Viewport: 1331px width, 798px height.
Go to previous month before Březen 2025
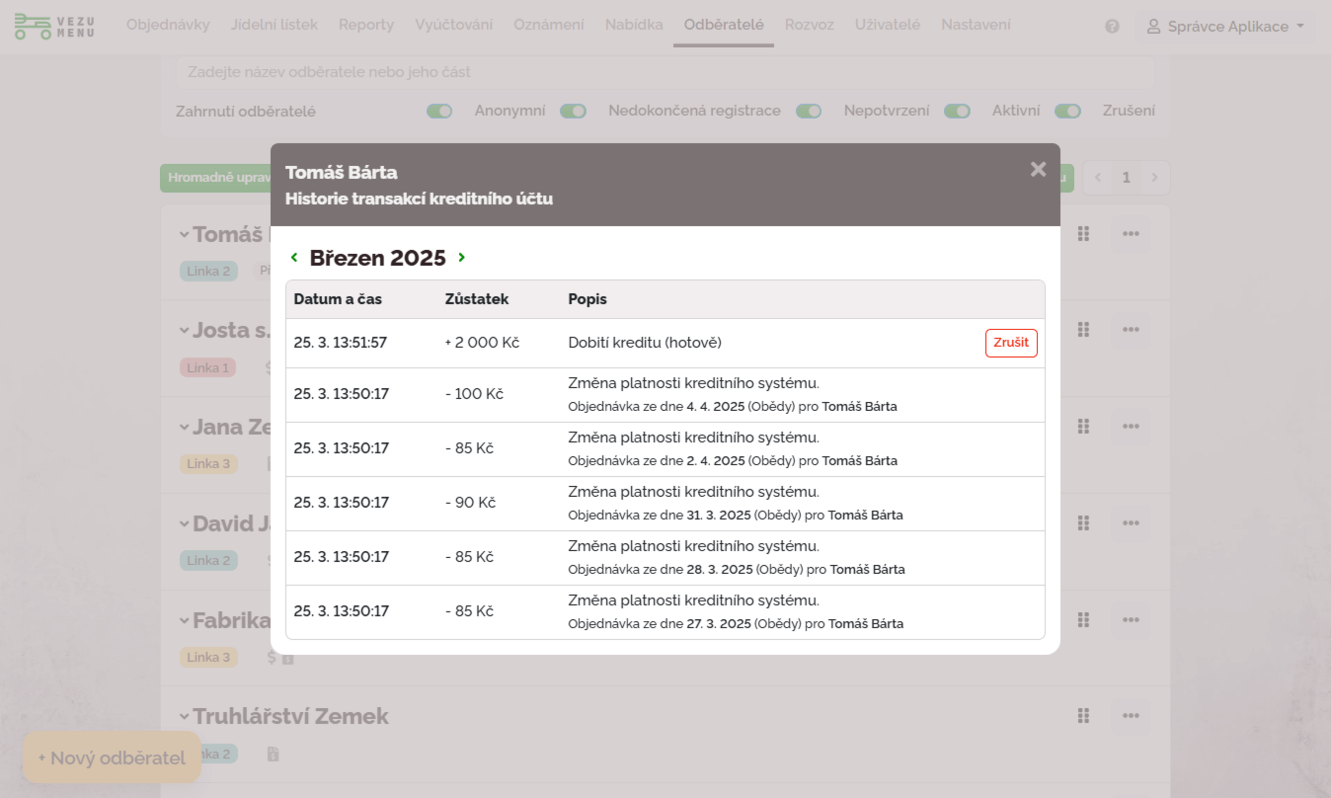tap(294, 258)
